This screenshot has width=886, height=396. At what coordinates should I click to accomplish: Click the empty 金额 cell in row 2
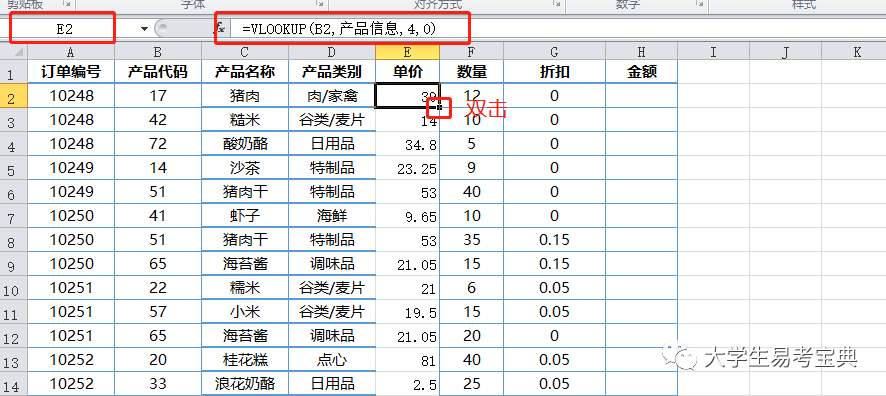[x=641, y=96]
